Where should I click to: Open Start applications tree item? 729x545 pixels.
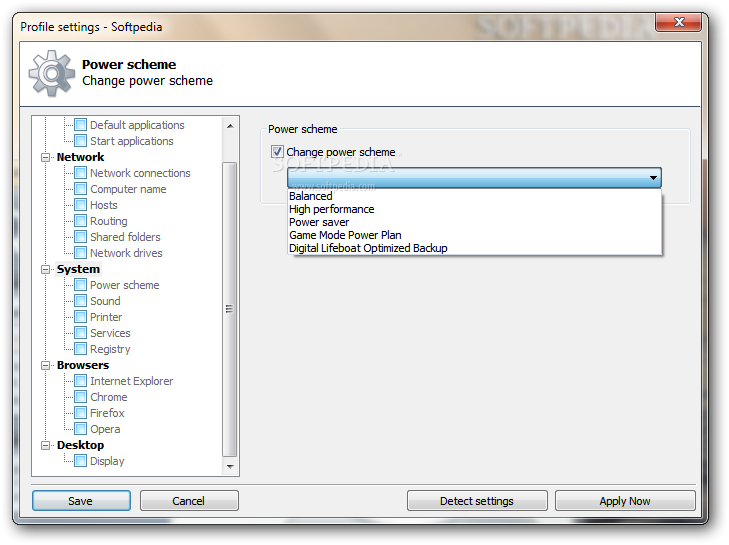[x=132, y=141]
